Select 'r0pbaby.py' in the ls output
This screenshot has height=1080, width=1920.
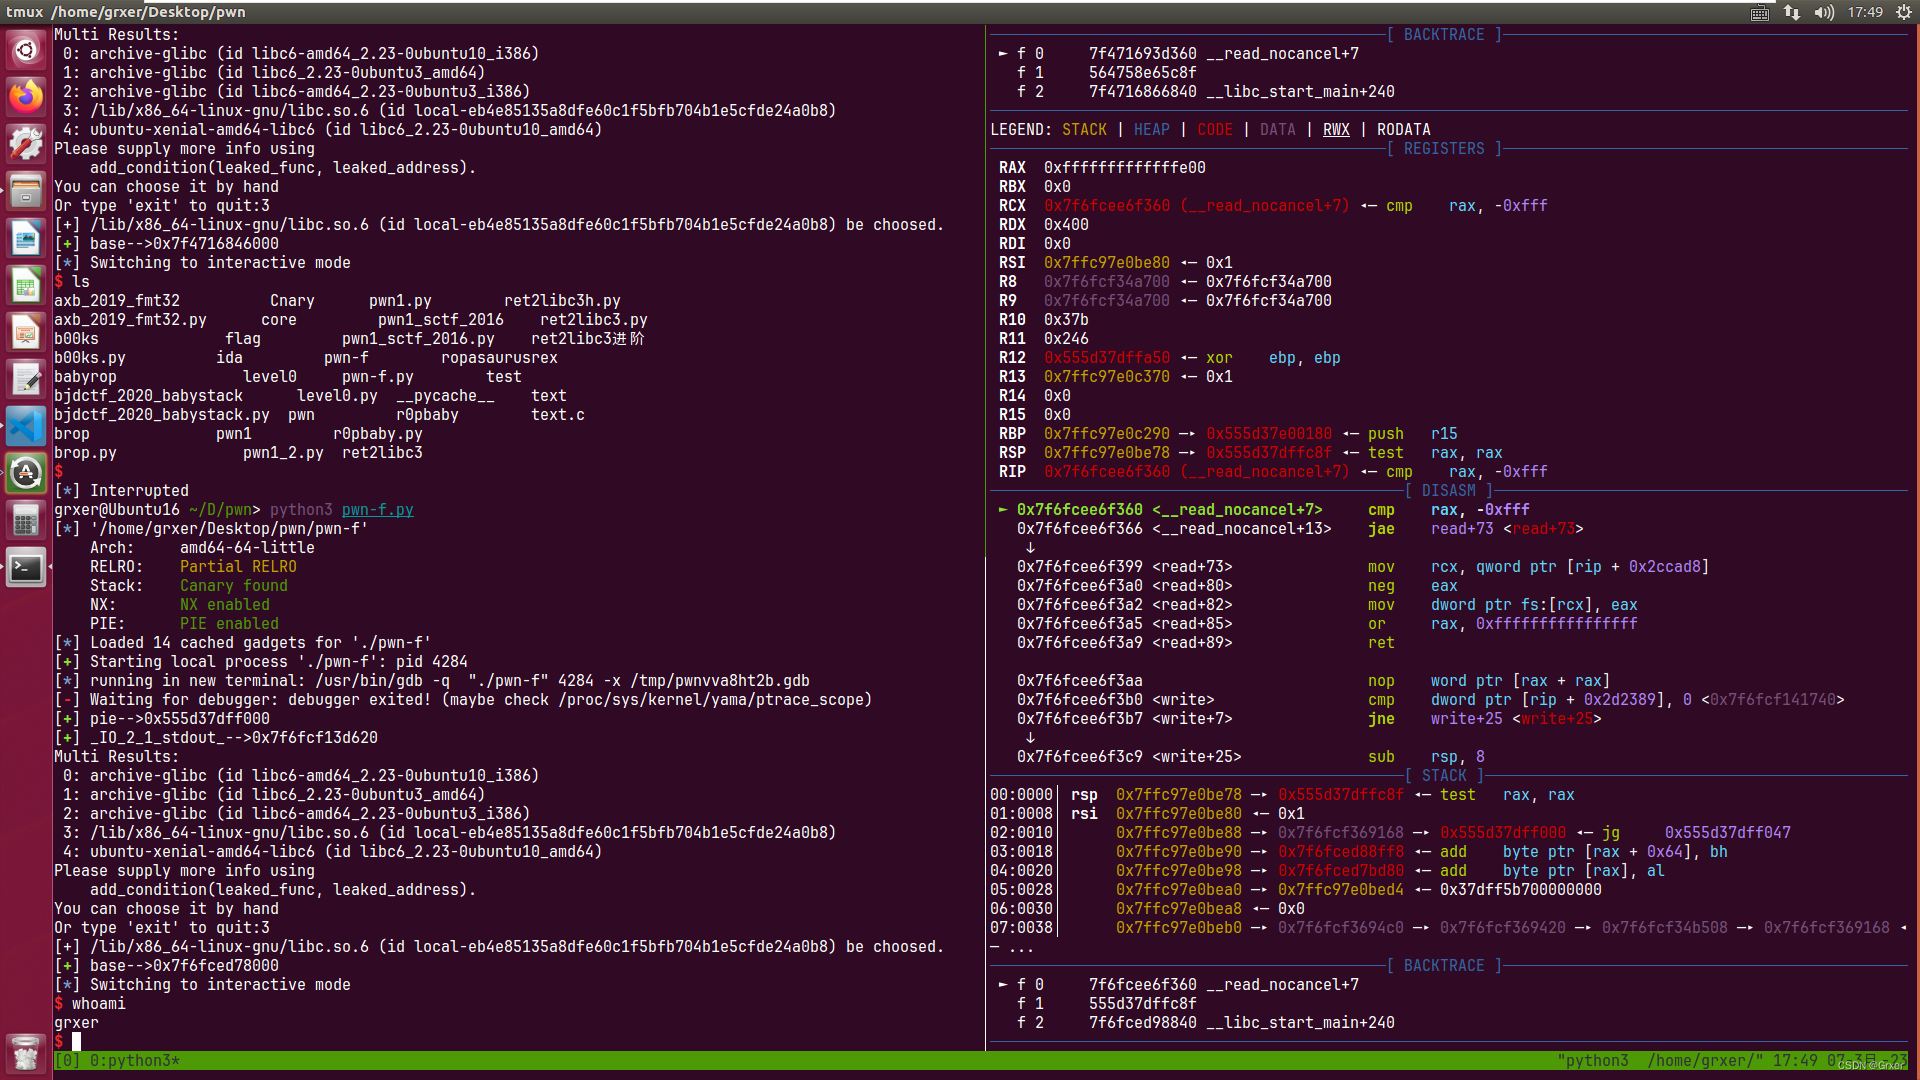pyautogui.click(x=378, y=433)
